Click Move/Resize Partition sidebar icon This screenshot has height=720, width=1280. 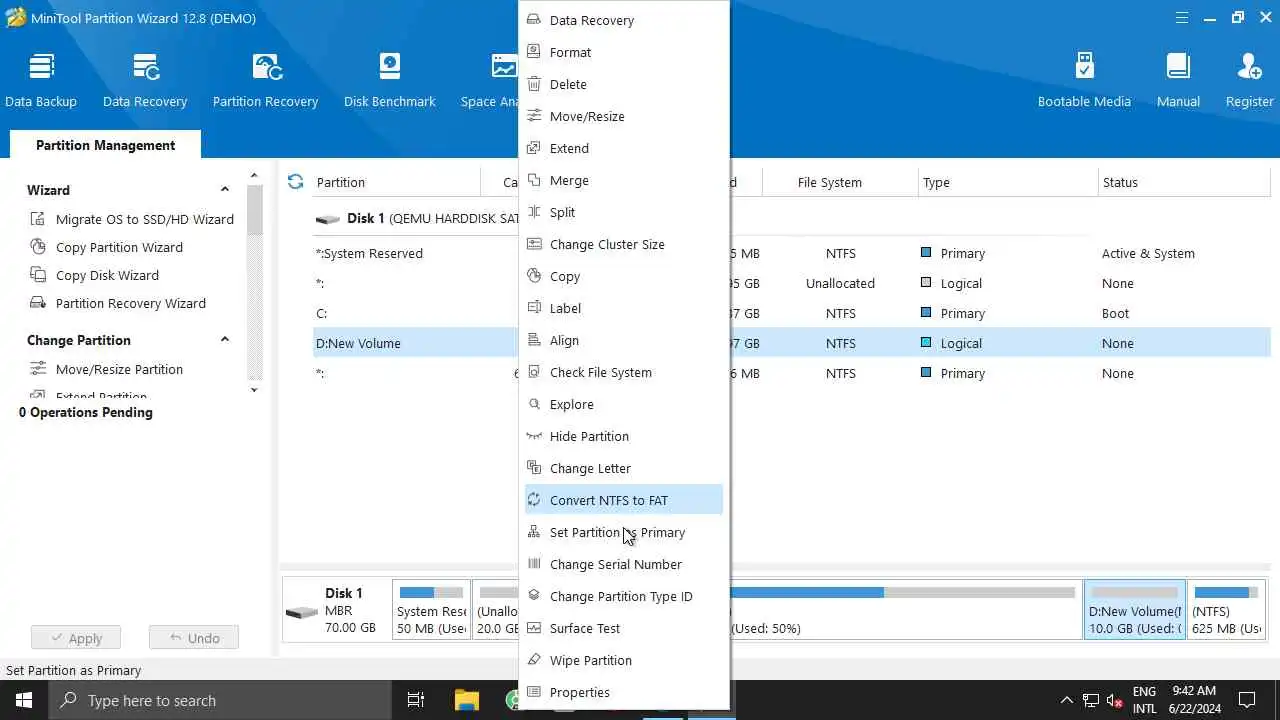coord(38,369)
